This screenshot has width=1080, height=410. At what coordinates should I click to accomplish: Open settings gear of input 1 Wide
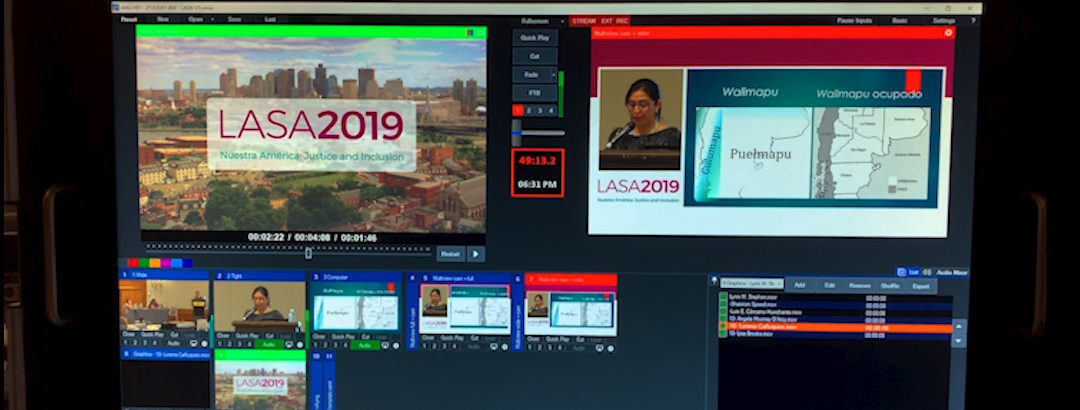click(204, 343)
